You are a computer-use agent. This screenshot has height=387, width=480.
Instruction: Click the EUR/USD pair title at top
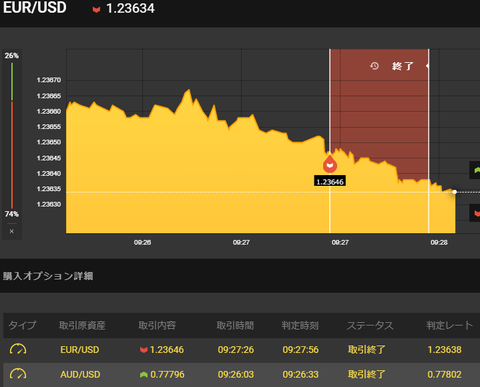pos(35,8)
